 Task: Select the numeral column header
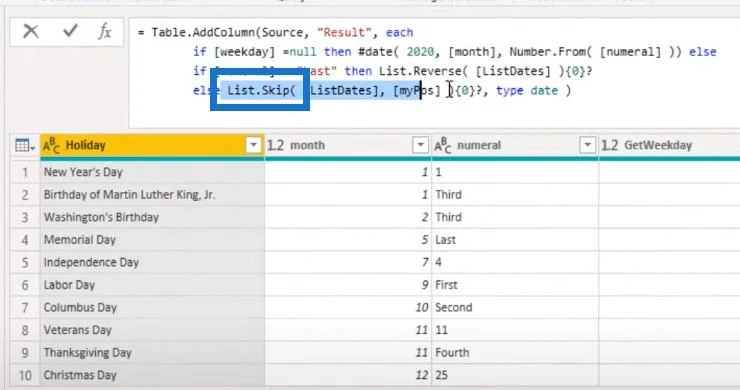click(515, 145)
